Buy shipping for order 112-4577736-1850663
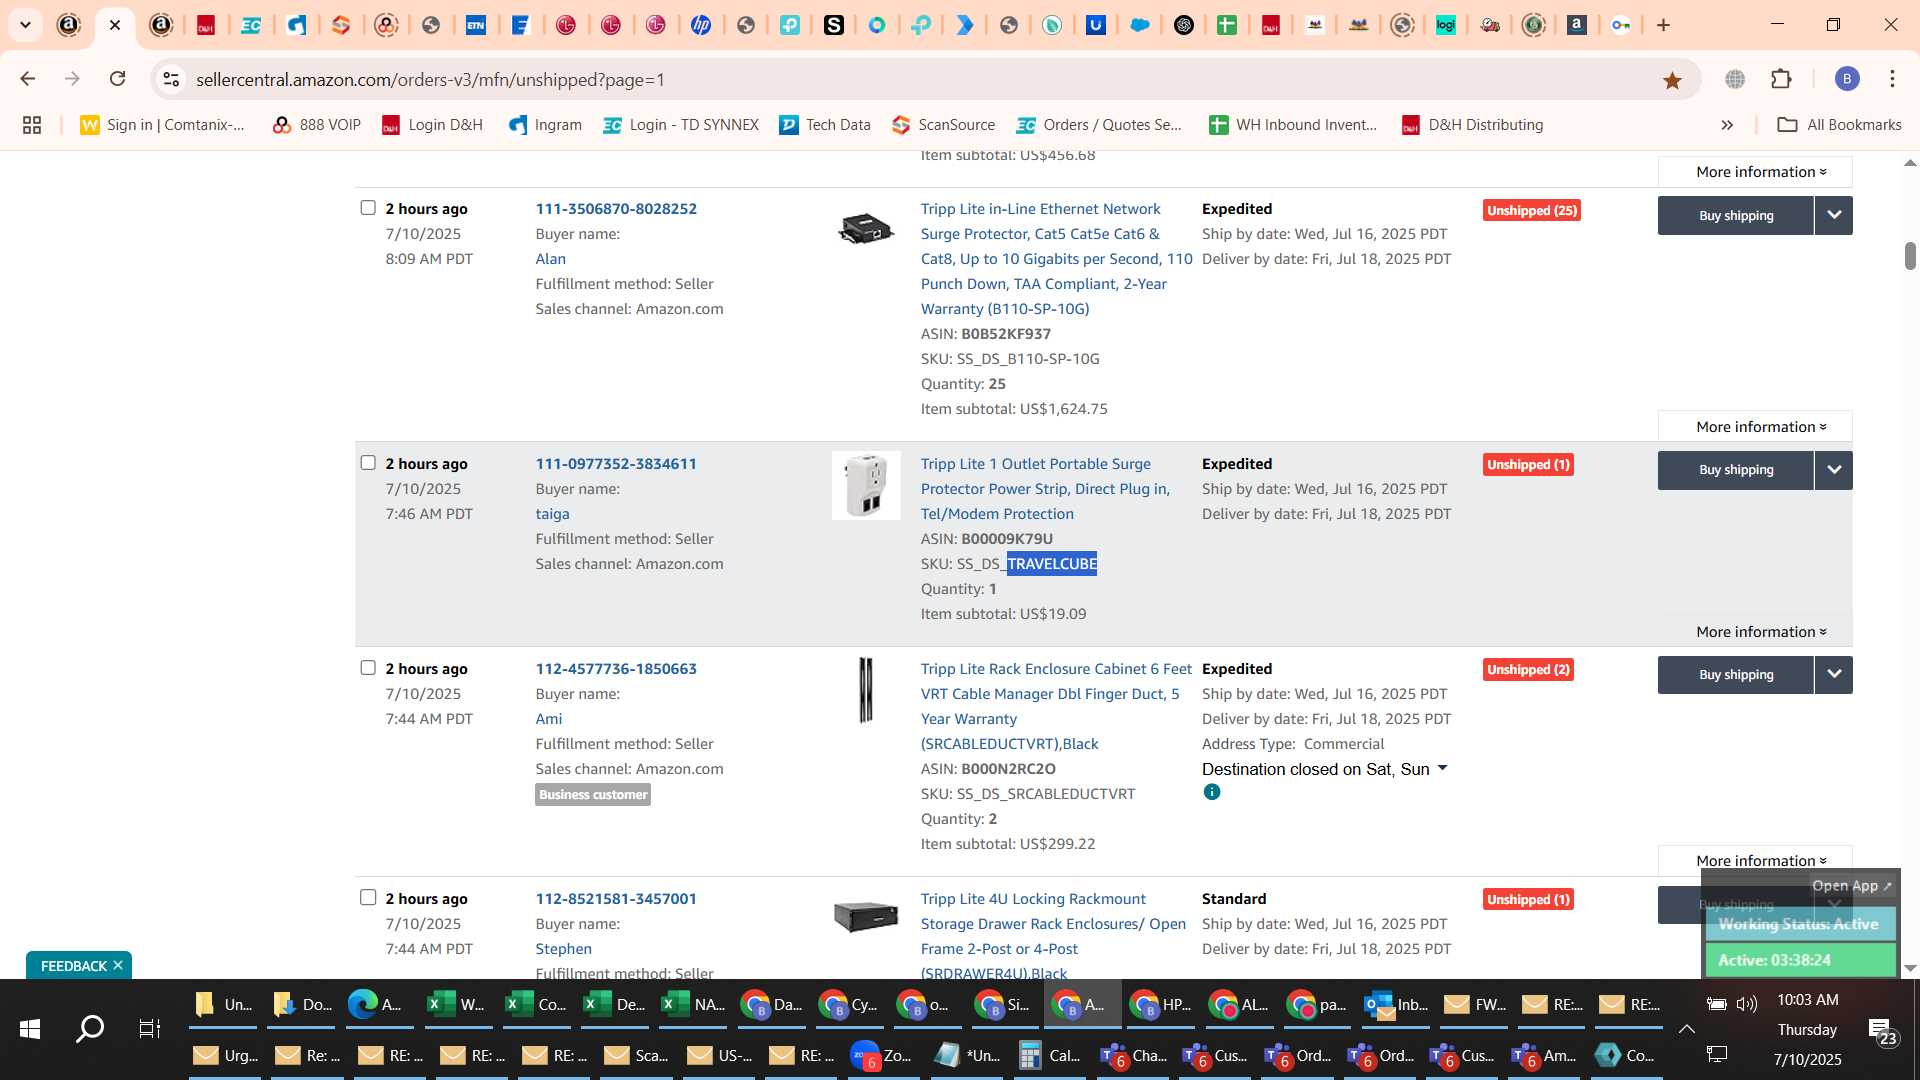The image size is (1920, 1080). [x=1736, y=675]
